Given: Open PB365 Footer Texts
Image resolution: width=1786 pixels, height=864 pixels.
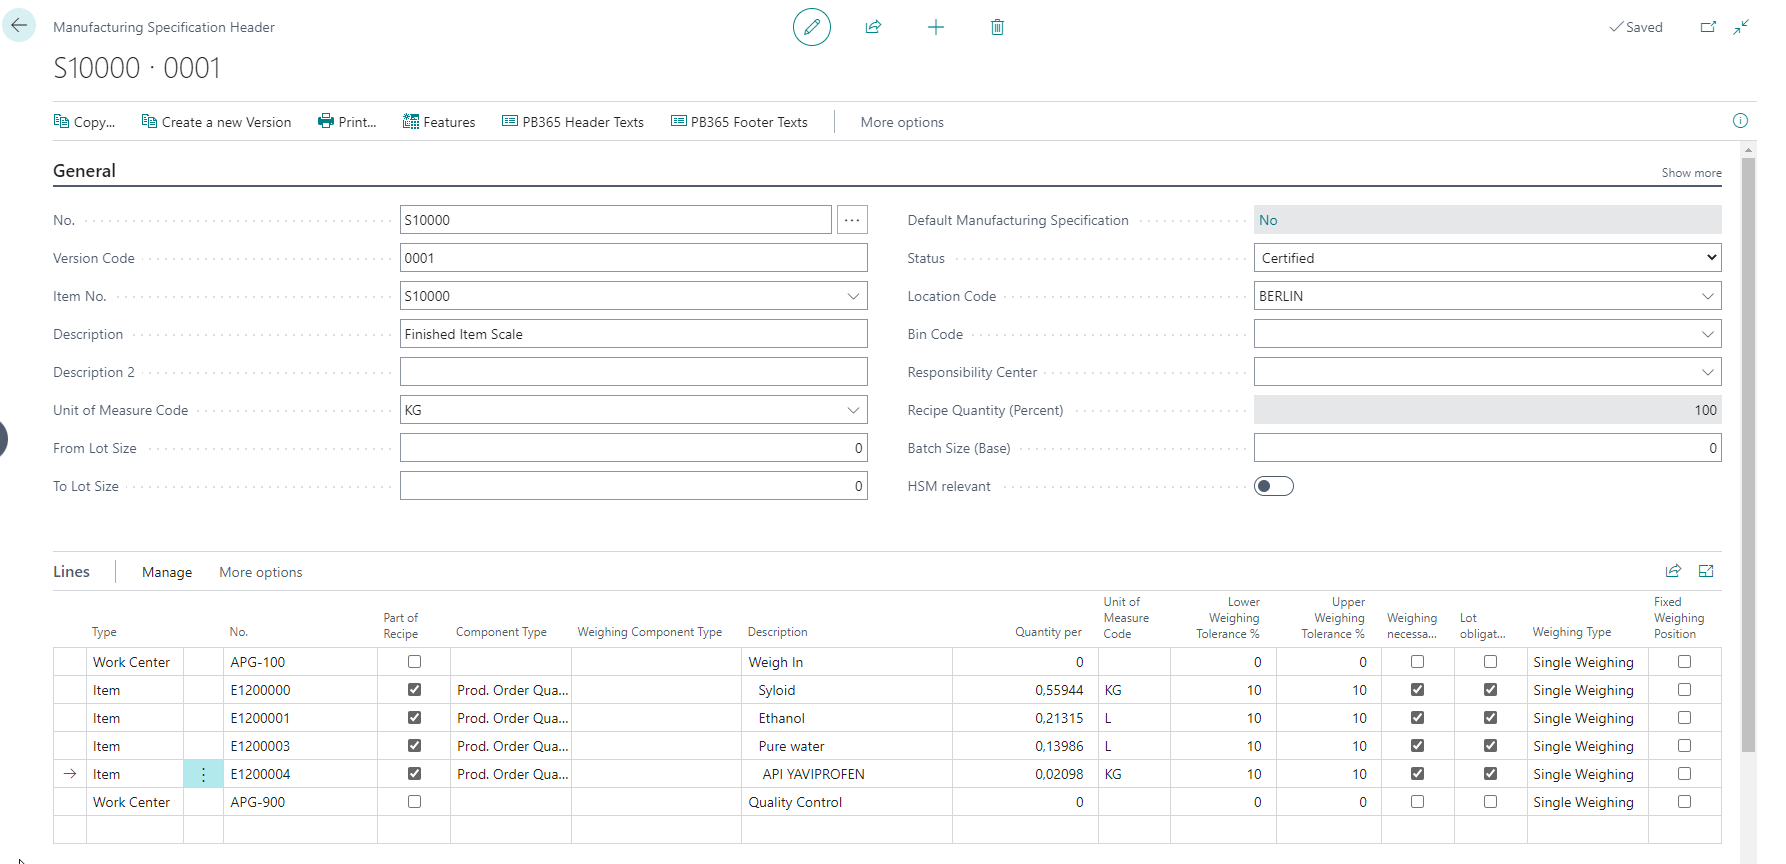Looking at the screenshot, I should pyautogui.click(x=739, y=122).
